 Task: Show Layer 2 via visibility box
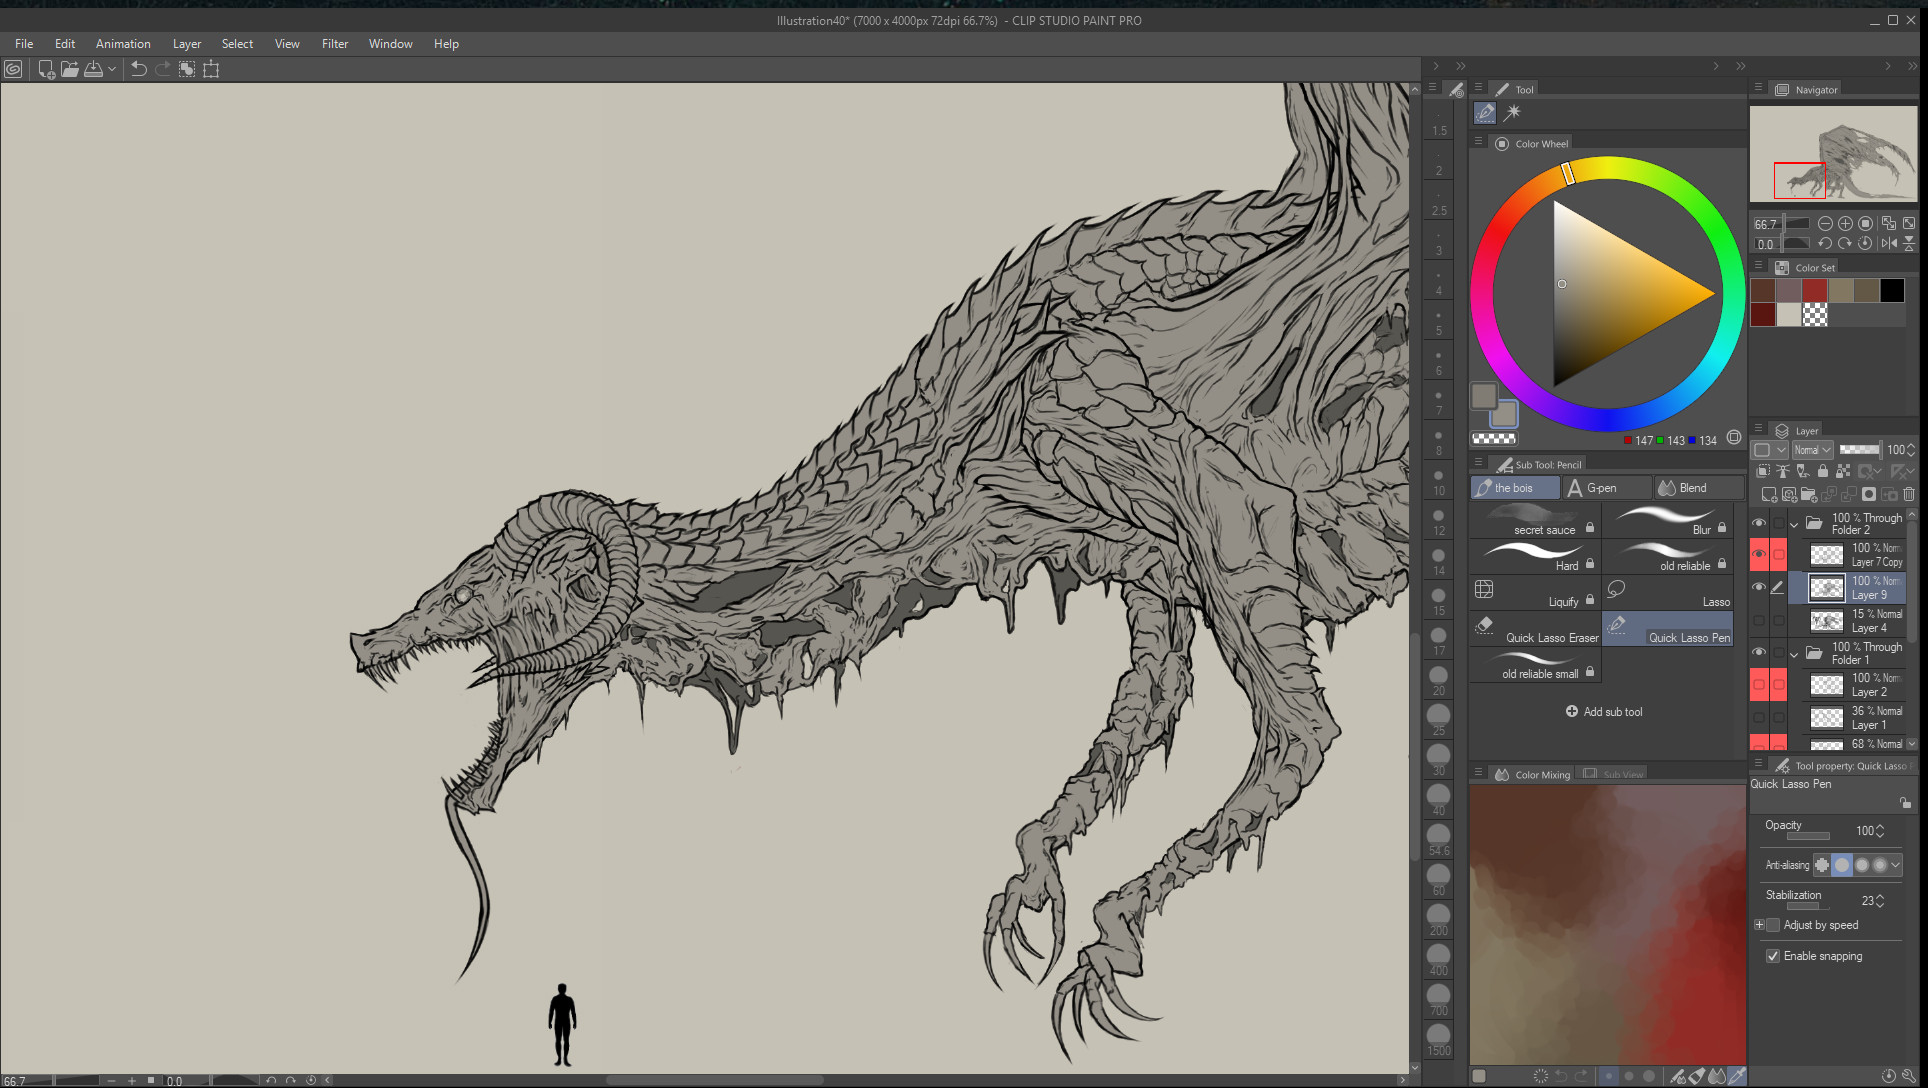pyautogui.click(x=1759, y=685)
